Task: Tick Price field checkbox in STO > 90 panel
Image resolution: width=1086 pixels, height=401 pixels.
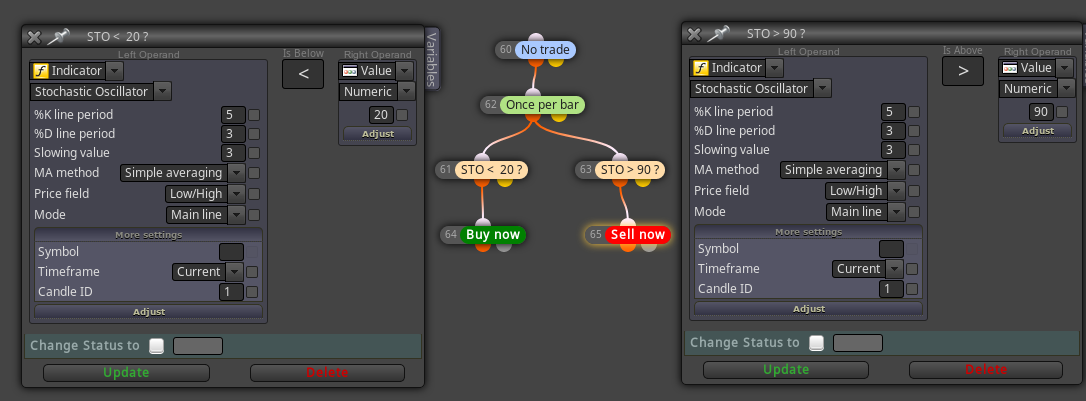Action: pos(914,191)
